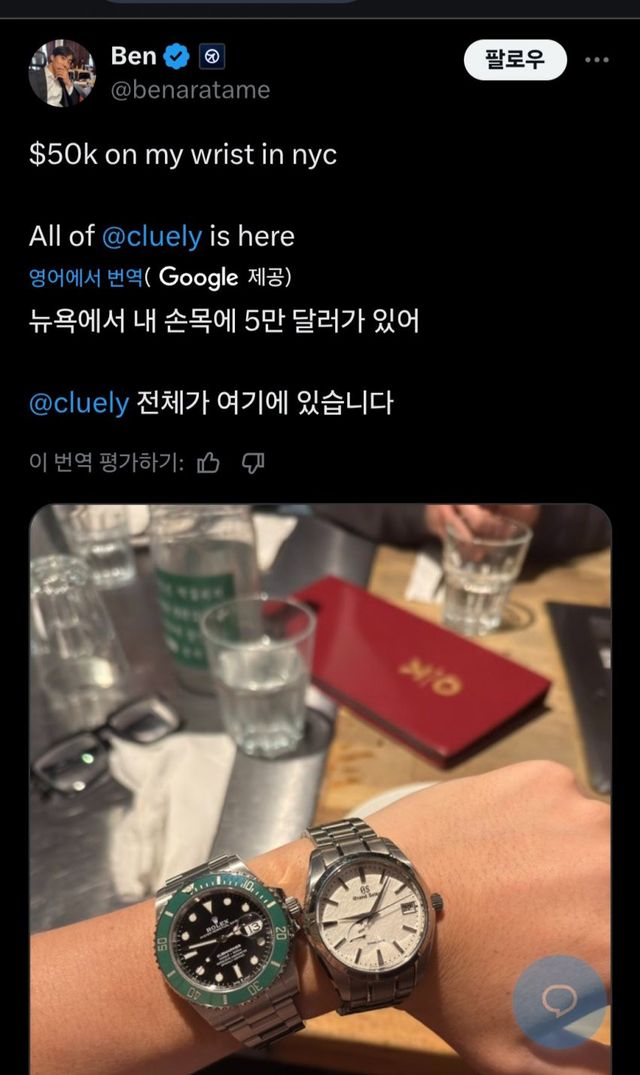Select the Korean translated sentence 뉴욕에서 내 손목에

(x=223, y=322)
